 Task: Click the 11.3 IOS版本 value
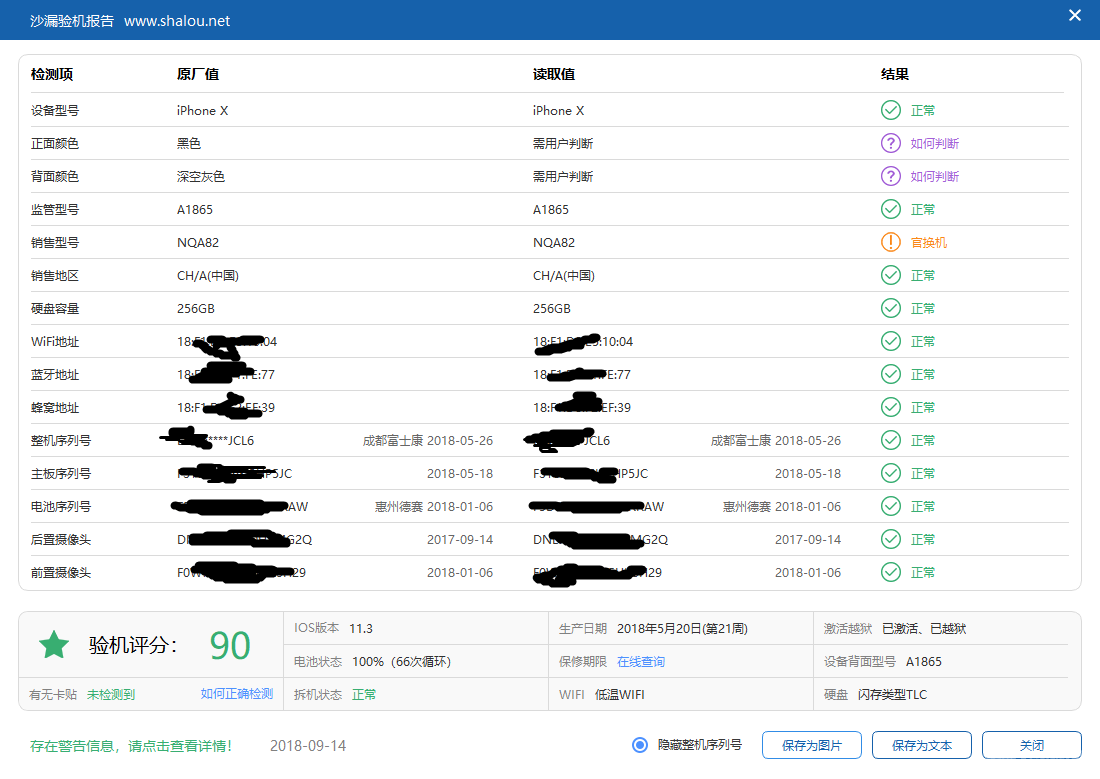[x=361, y=628]
